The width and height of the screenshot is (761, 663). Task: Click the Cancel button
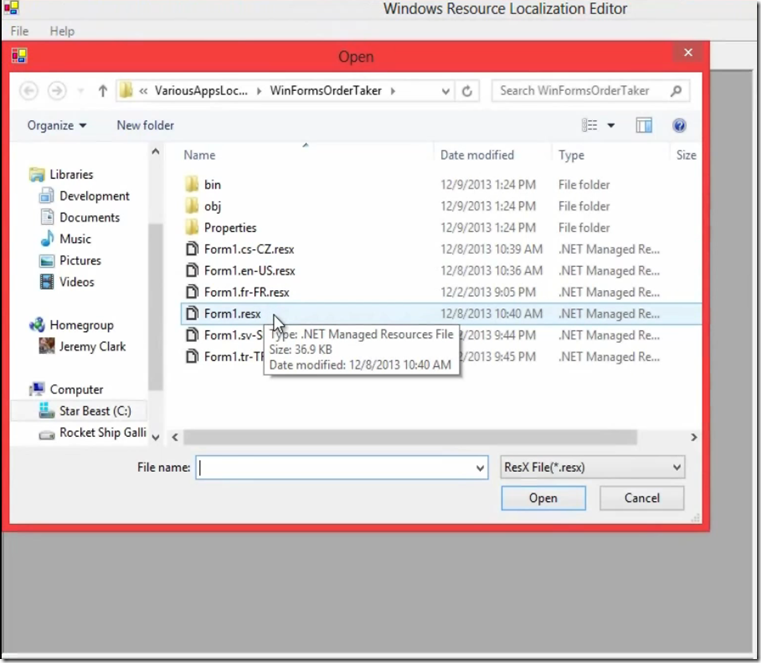coord(642,498)
